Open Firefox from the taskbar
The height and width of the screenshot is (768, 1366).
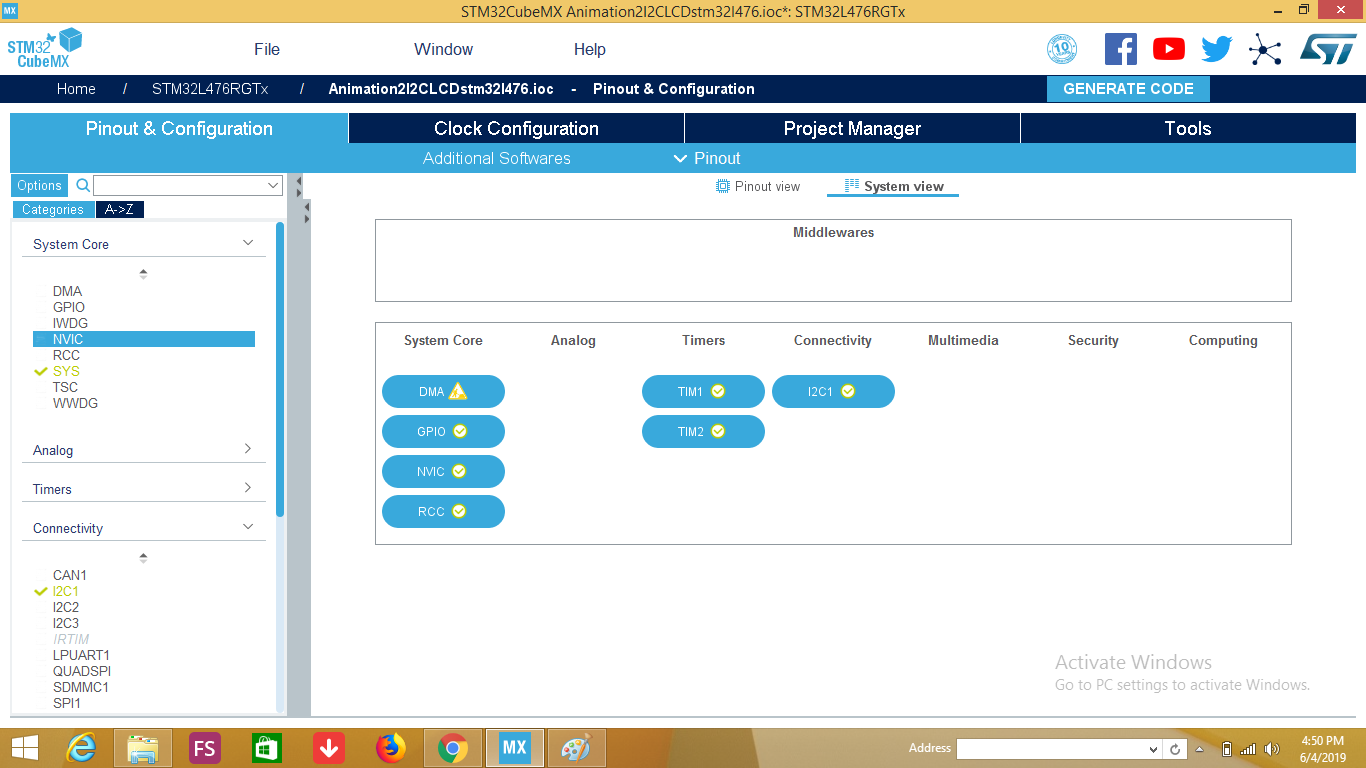[x=391, y=748]
